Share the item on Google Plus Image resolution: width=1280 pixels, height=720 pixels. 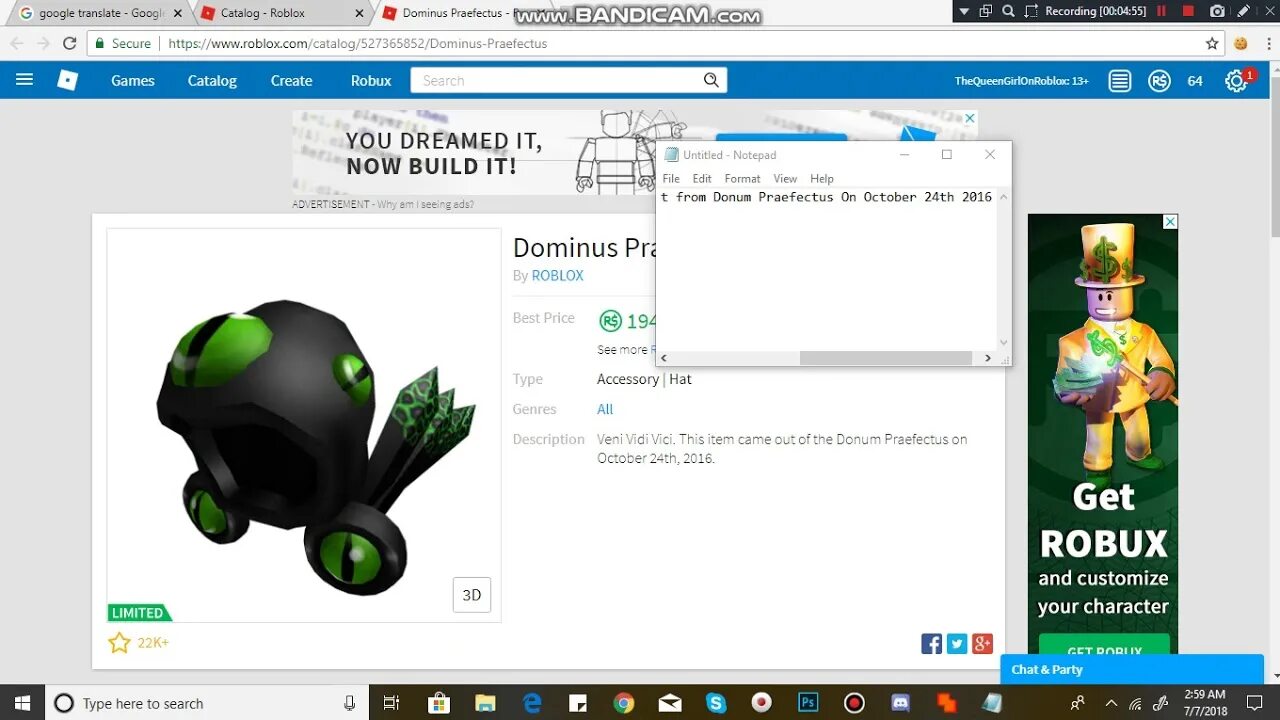click(983, 644)
